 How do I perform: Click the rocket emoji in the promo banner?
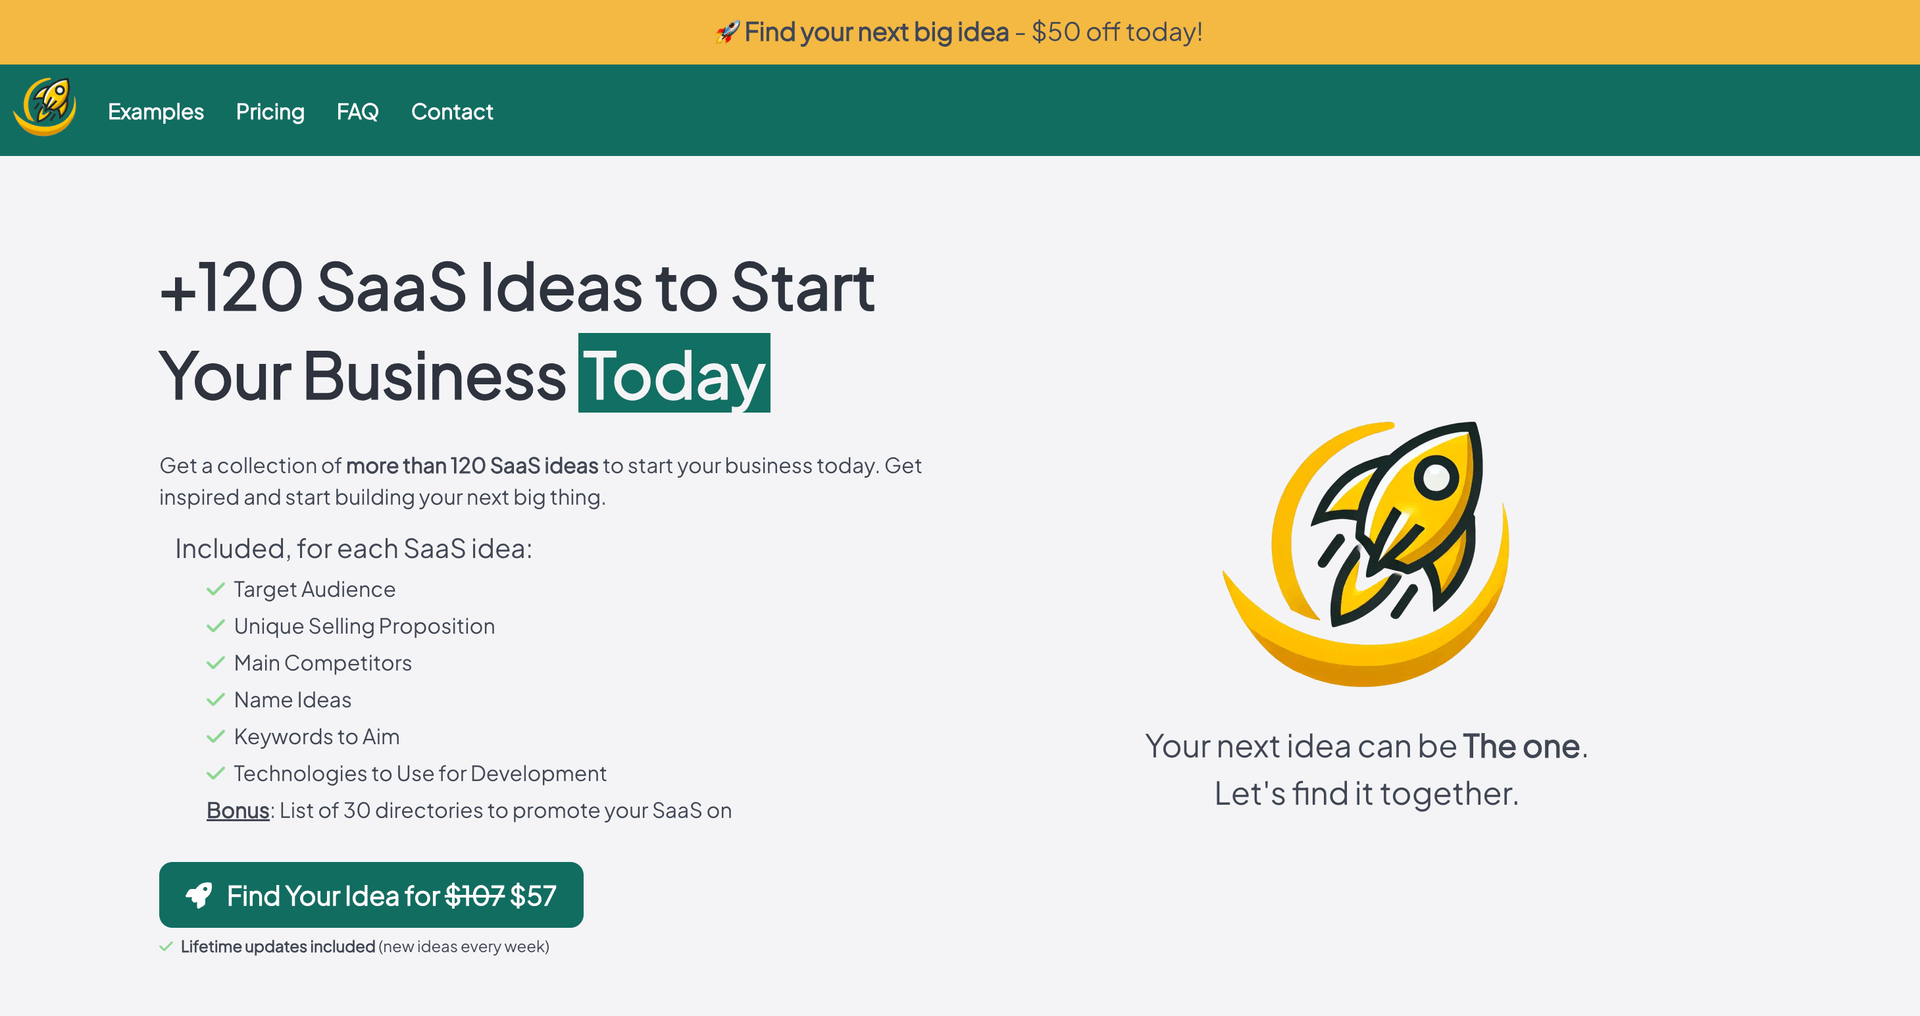[727, 32]
